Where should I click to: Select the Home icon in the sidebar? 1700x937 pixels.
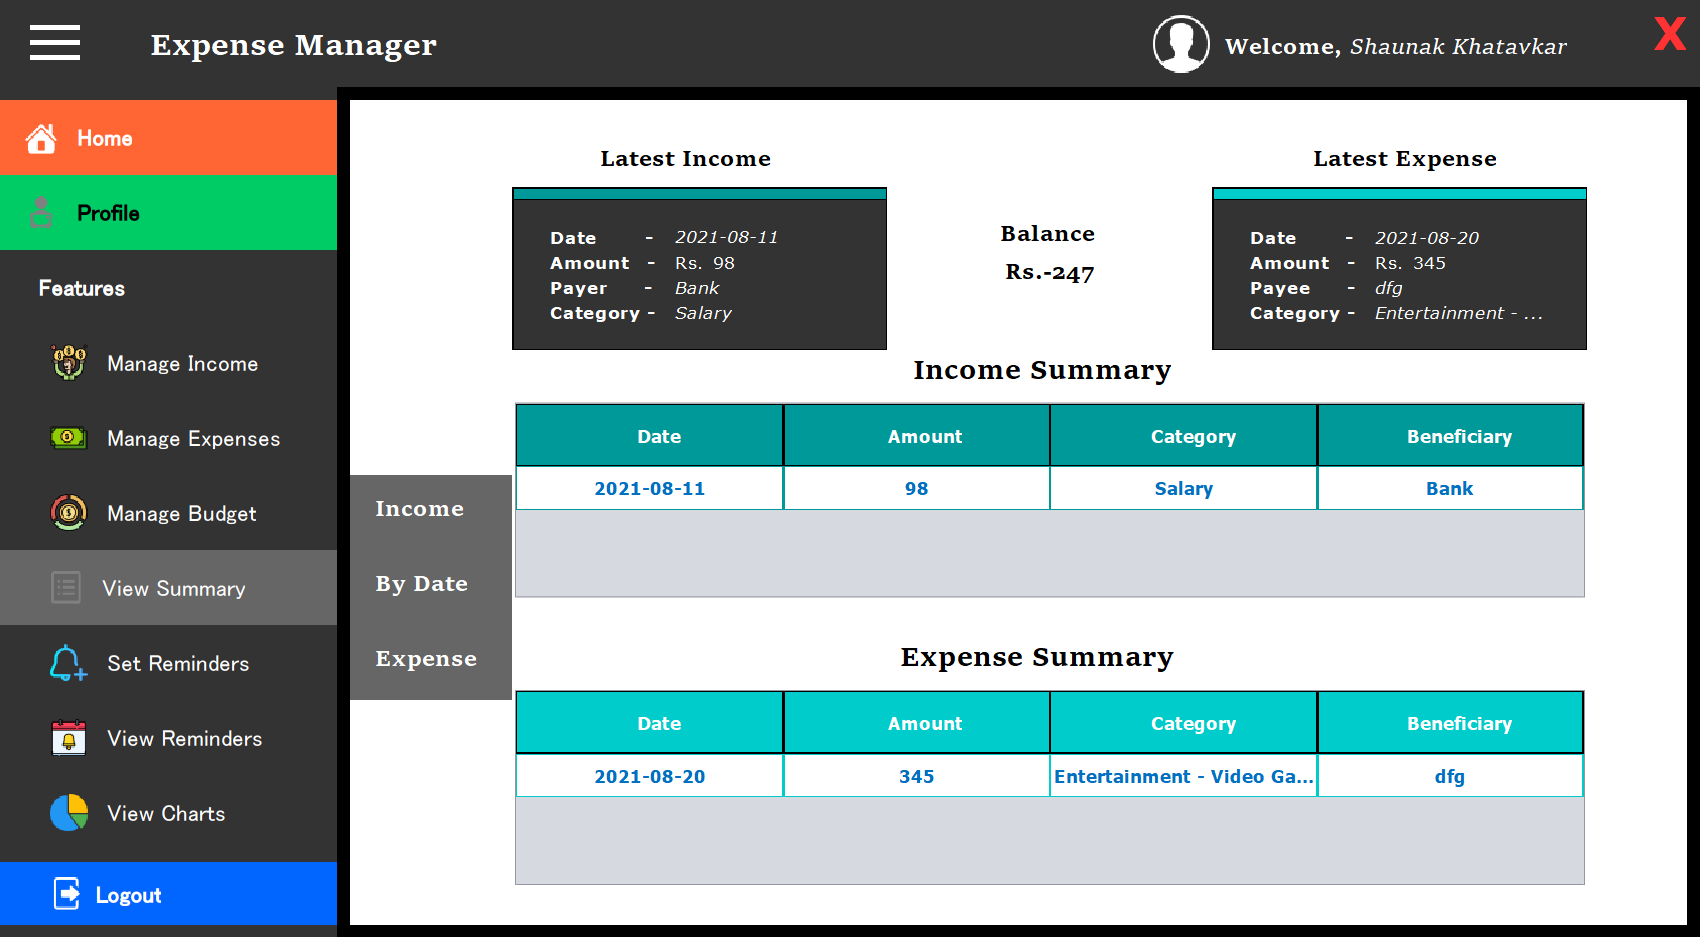[41, 137]
